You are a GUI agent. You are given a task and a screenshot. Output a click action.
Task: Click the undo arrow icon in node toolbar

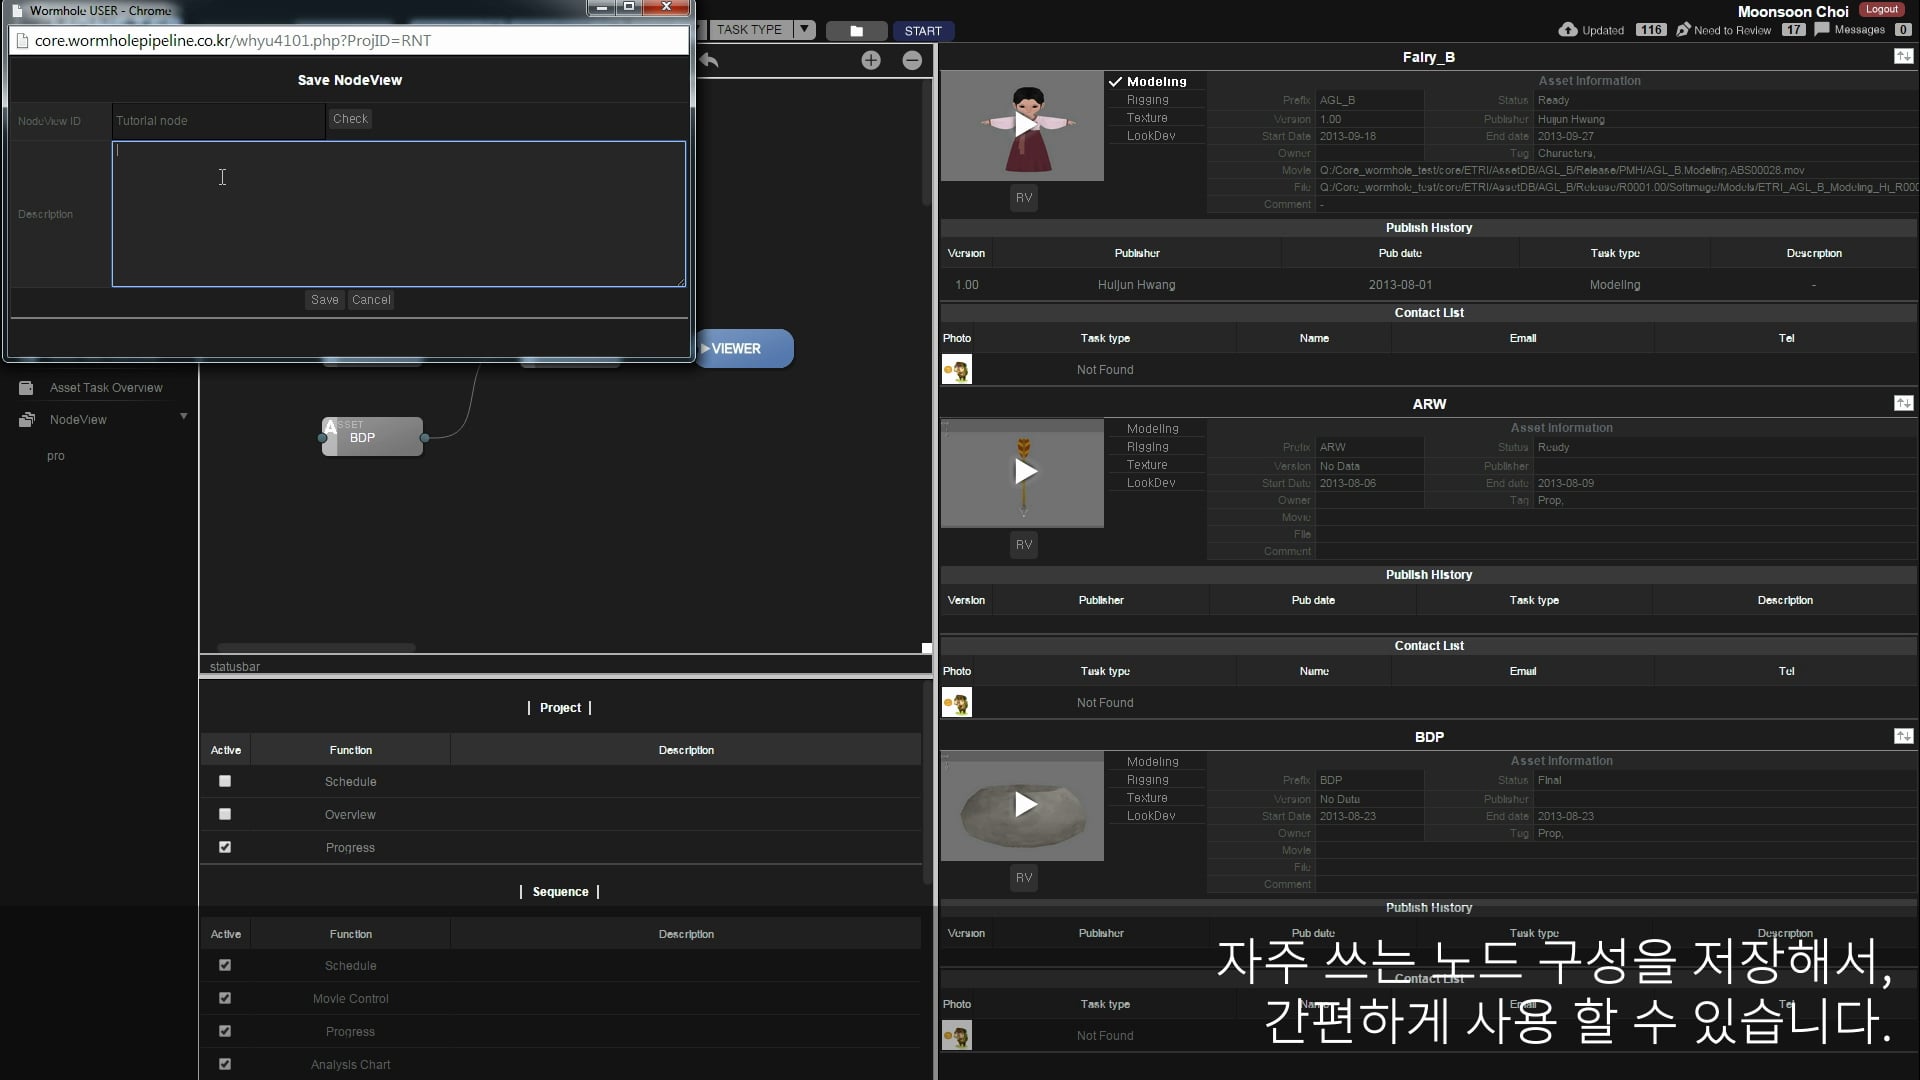[x=709, y=60]
